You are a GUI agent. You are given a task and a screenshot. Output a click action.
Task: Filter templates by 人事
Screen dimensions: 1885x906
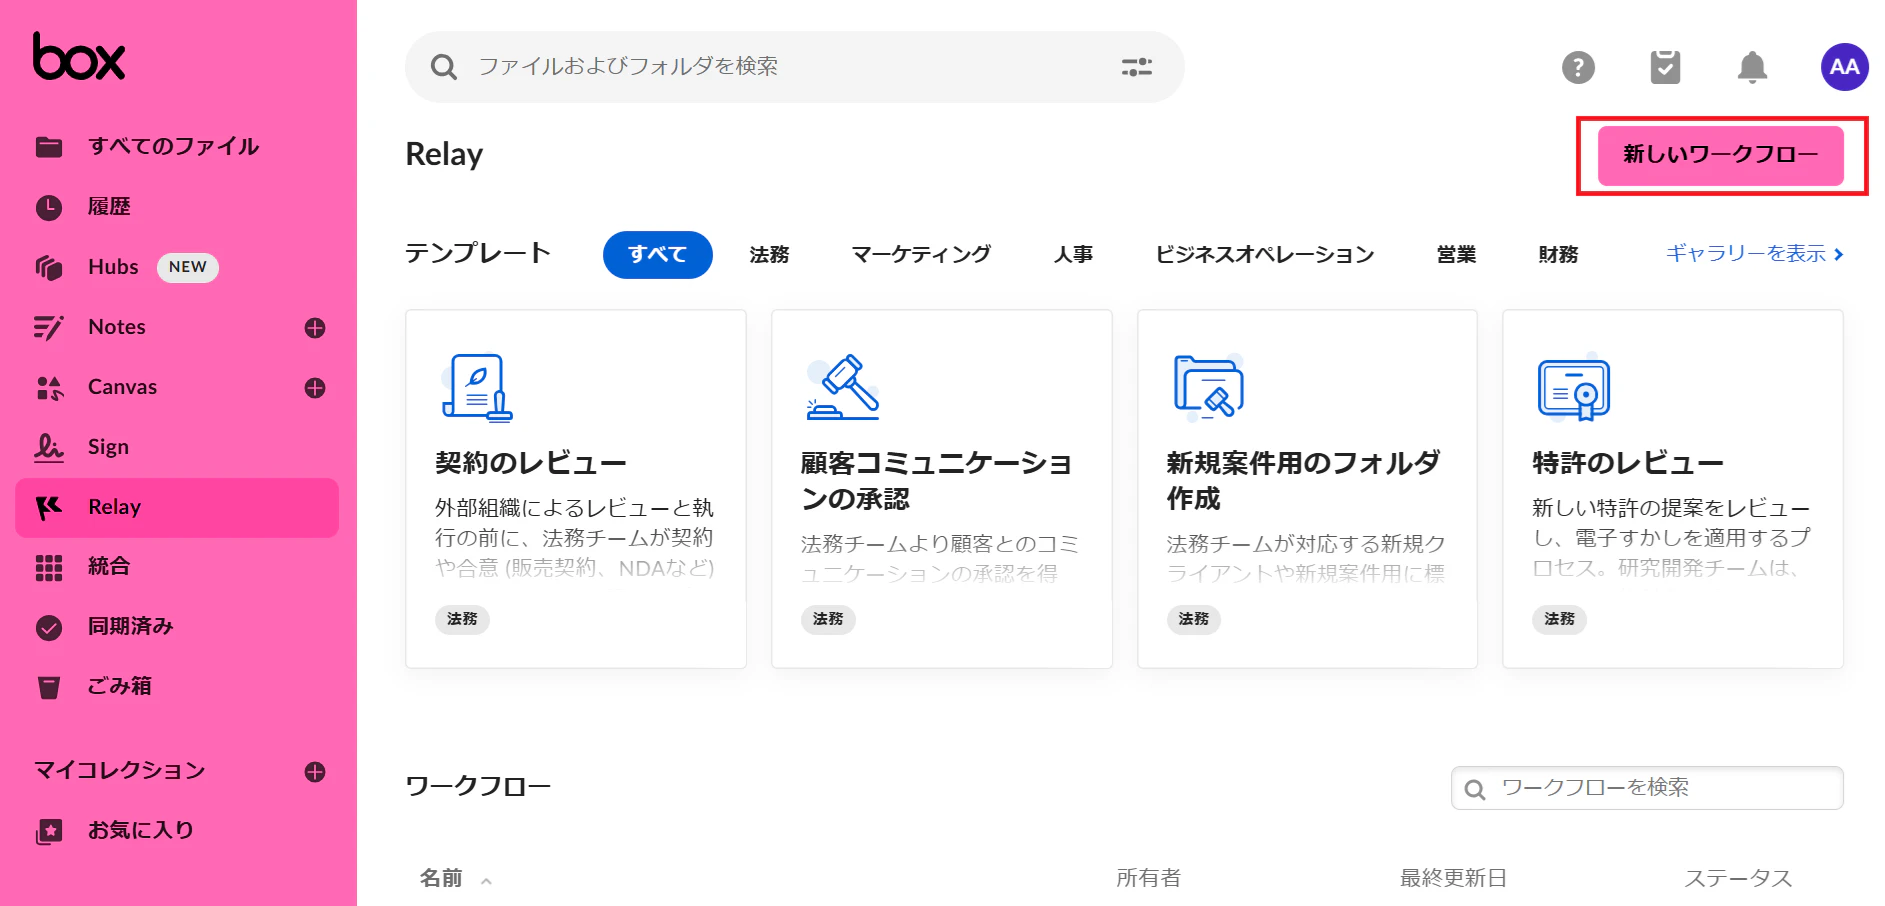(1073, 255)
